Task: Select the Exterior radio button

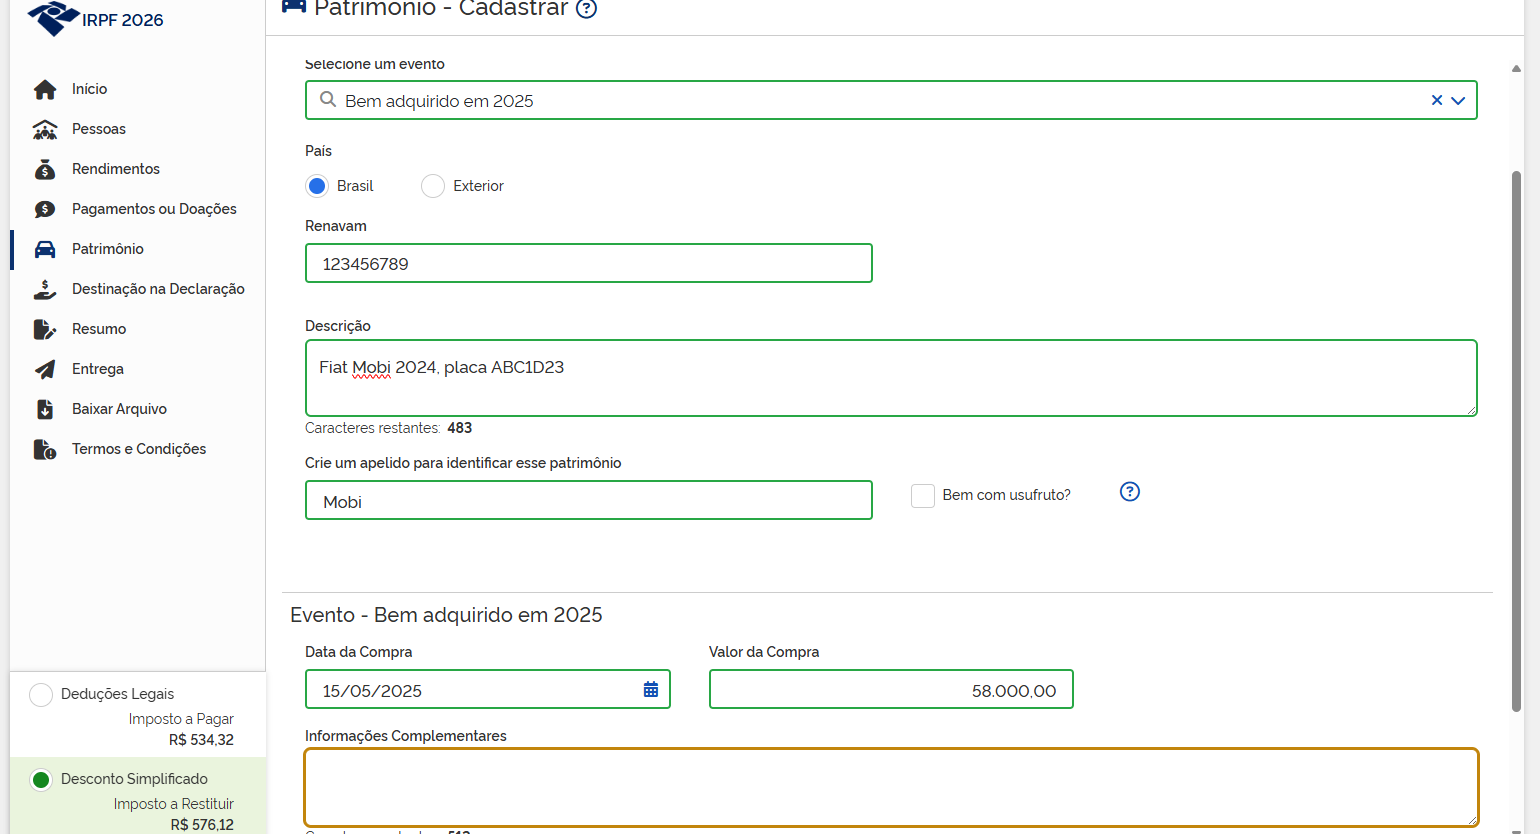Action: [432, 186]
